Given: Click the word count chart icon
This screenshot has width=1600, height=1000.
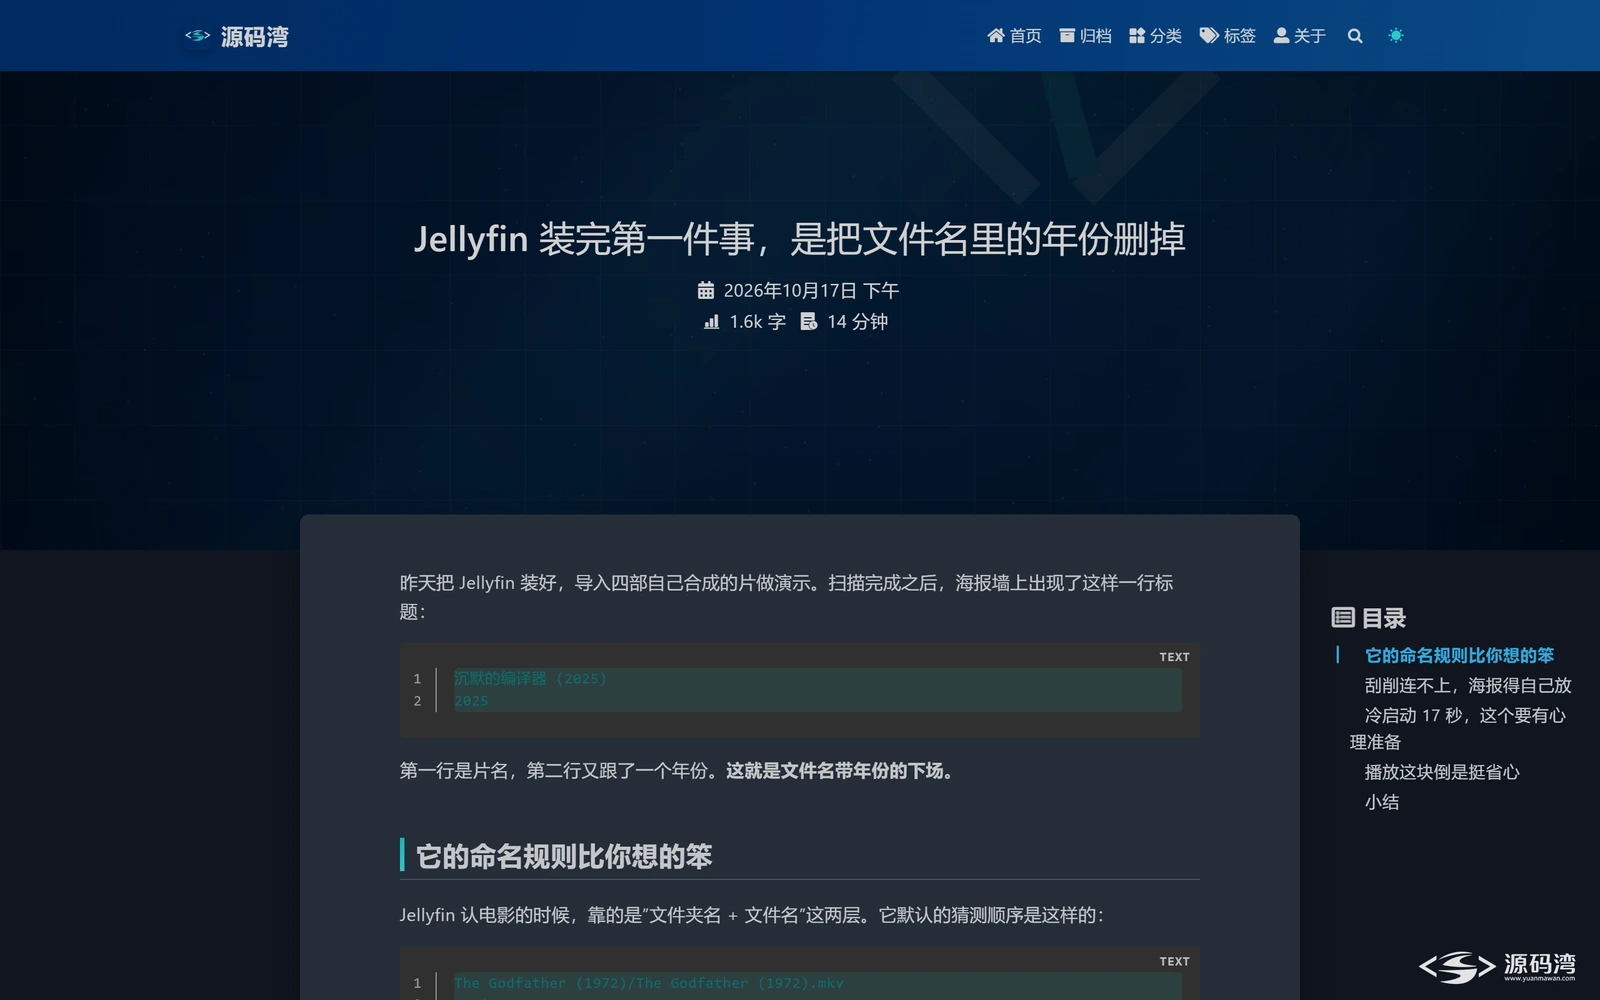Looking at the screenshot, I should [x=711, y=322].
